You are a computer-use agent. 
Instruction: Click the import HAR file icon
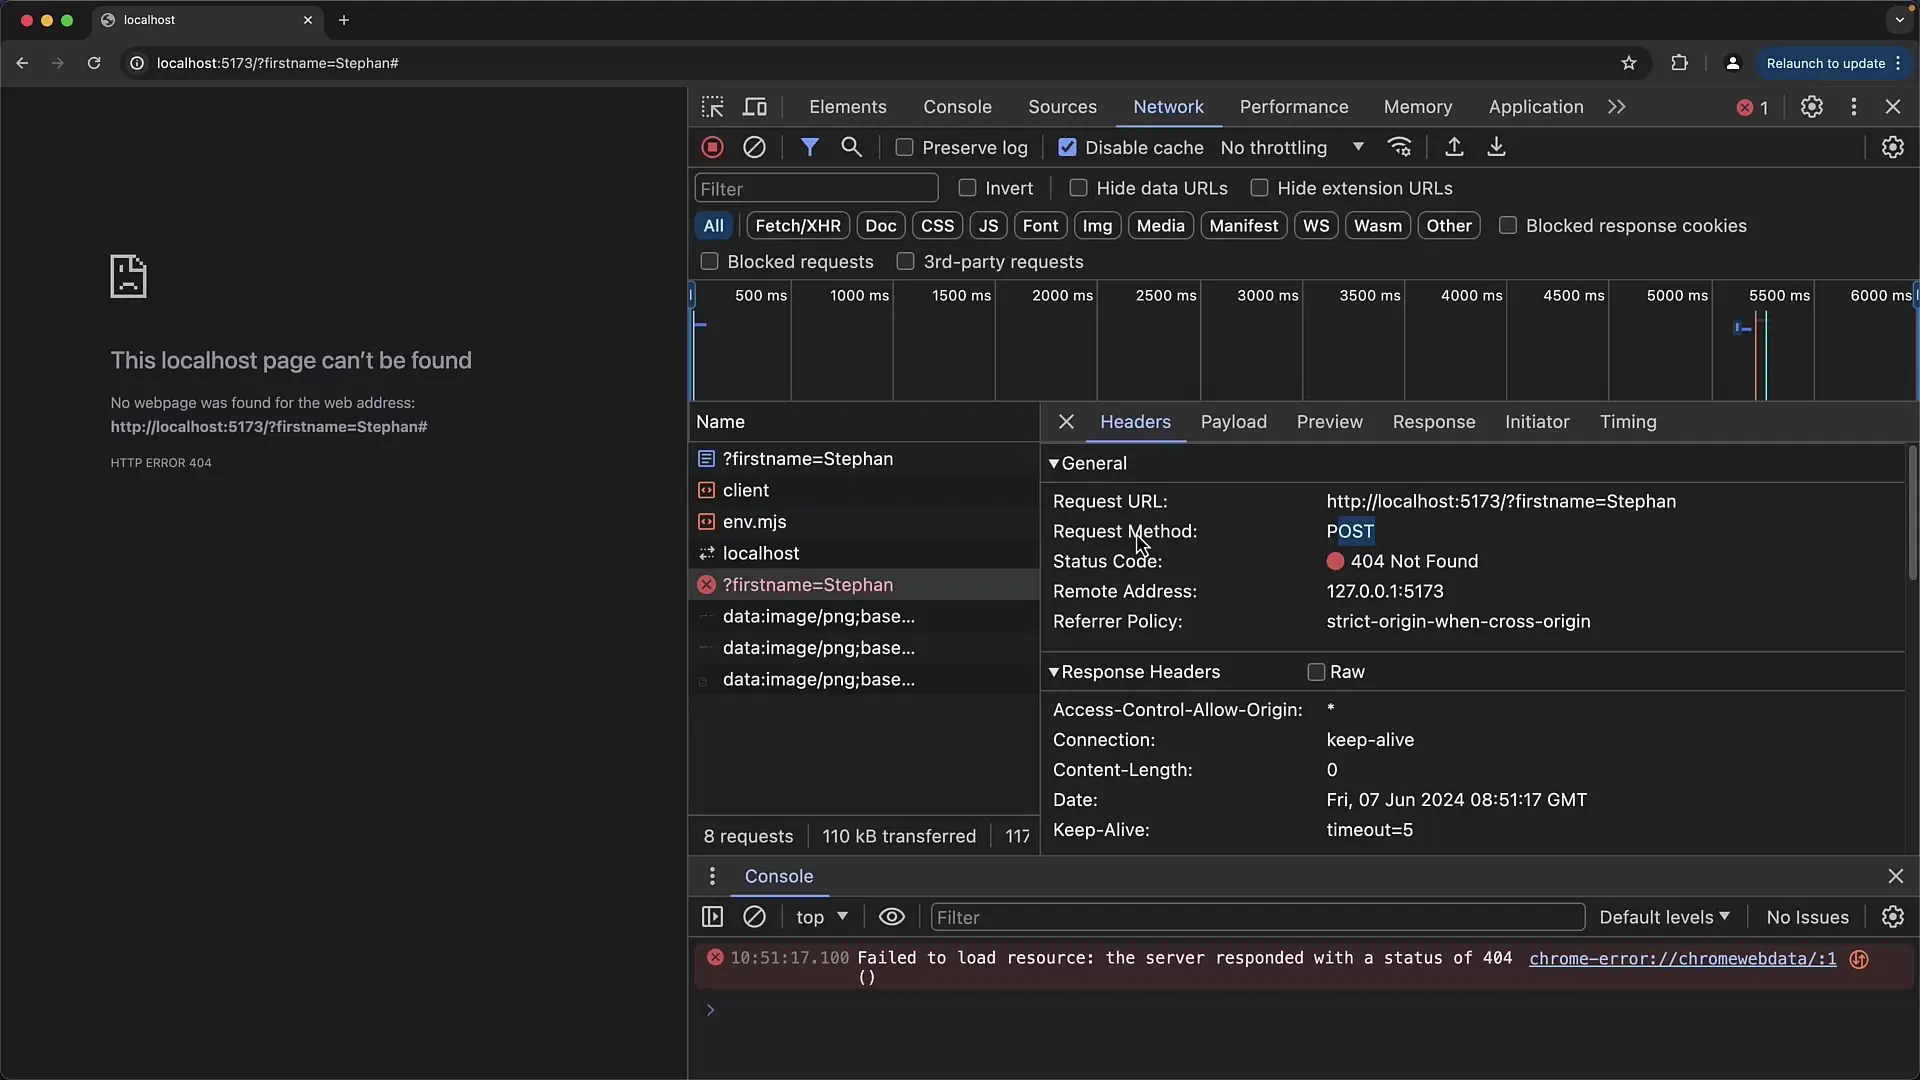pyautogui.click(x=1455, y=146)
